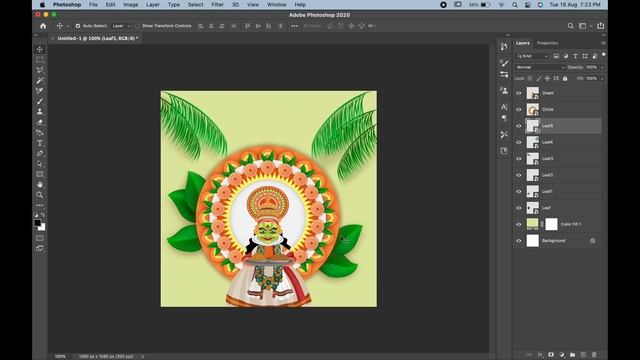Select the Brush tool
Viewport: 640px width, 360px height.
click(x=40, y=101)
